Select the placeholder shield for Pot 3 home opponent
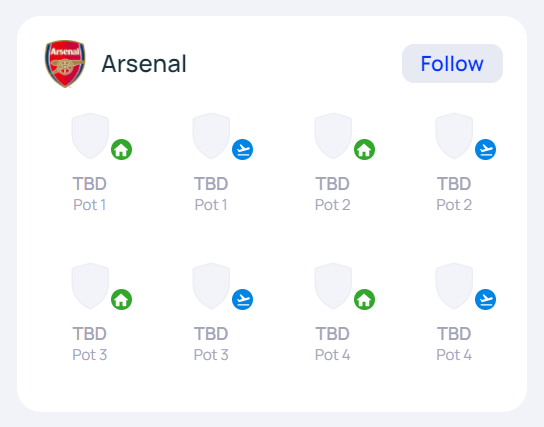The width and height of the screenshot is (544, 427). click(90, 286)
